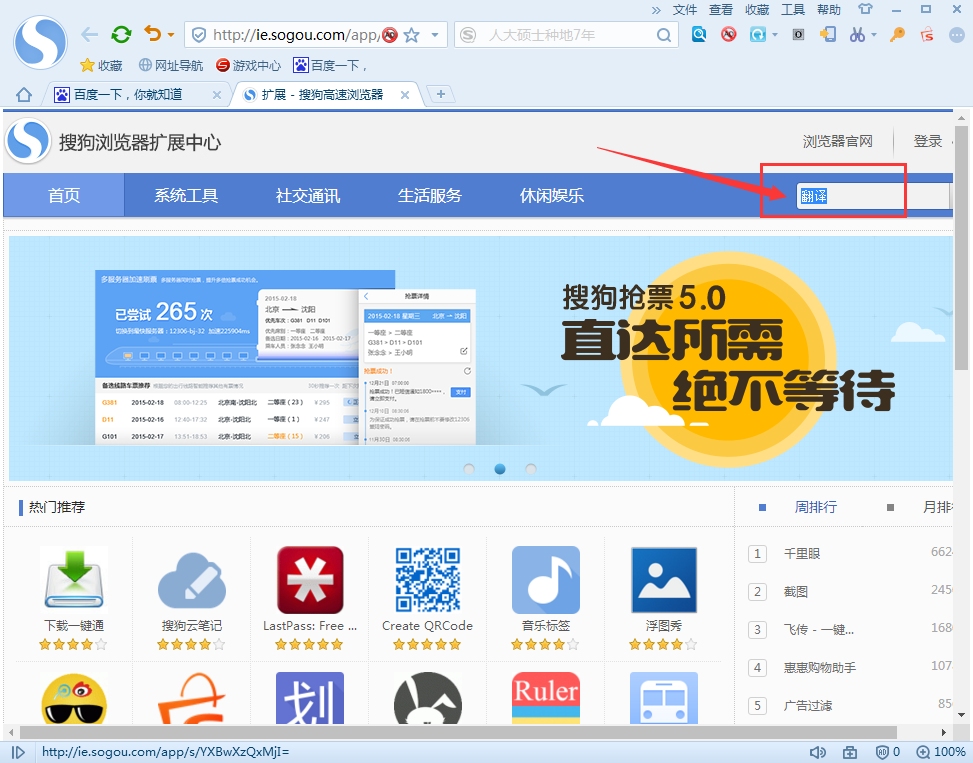This screenshot has width=973, height=763.
Task: Open the repair kit icon in the statusbar
Action: 850,752
